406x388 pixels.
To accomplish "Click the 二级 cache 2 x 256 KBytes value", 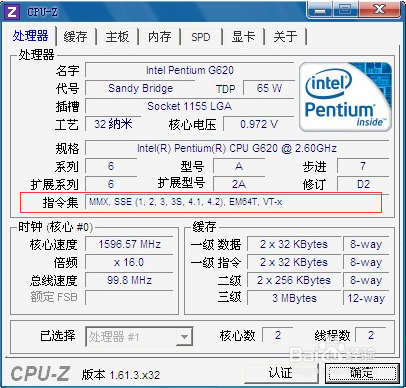I will click(x=294, y=280).
